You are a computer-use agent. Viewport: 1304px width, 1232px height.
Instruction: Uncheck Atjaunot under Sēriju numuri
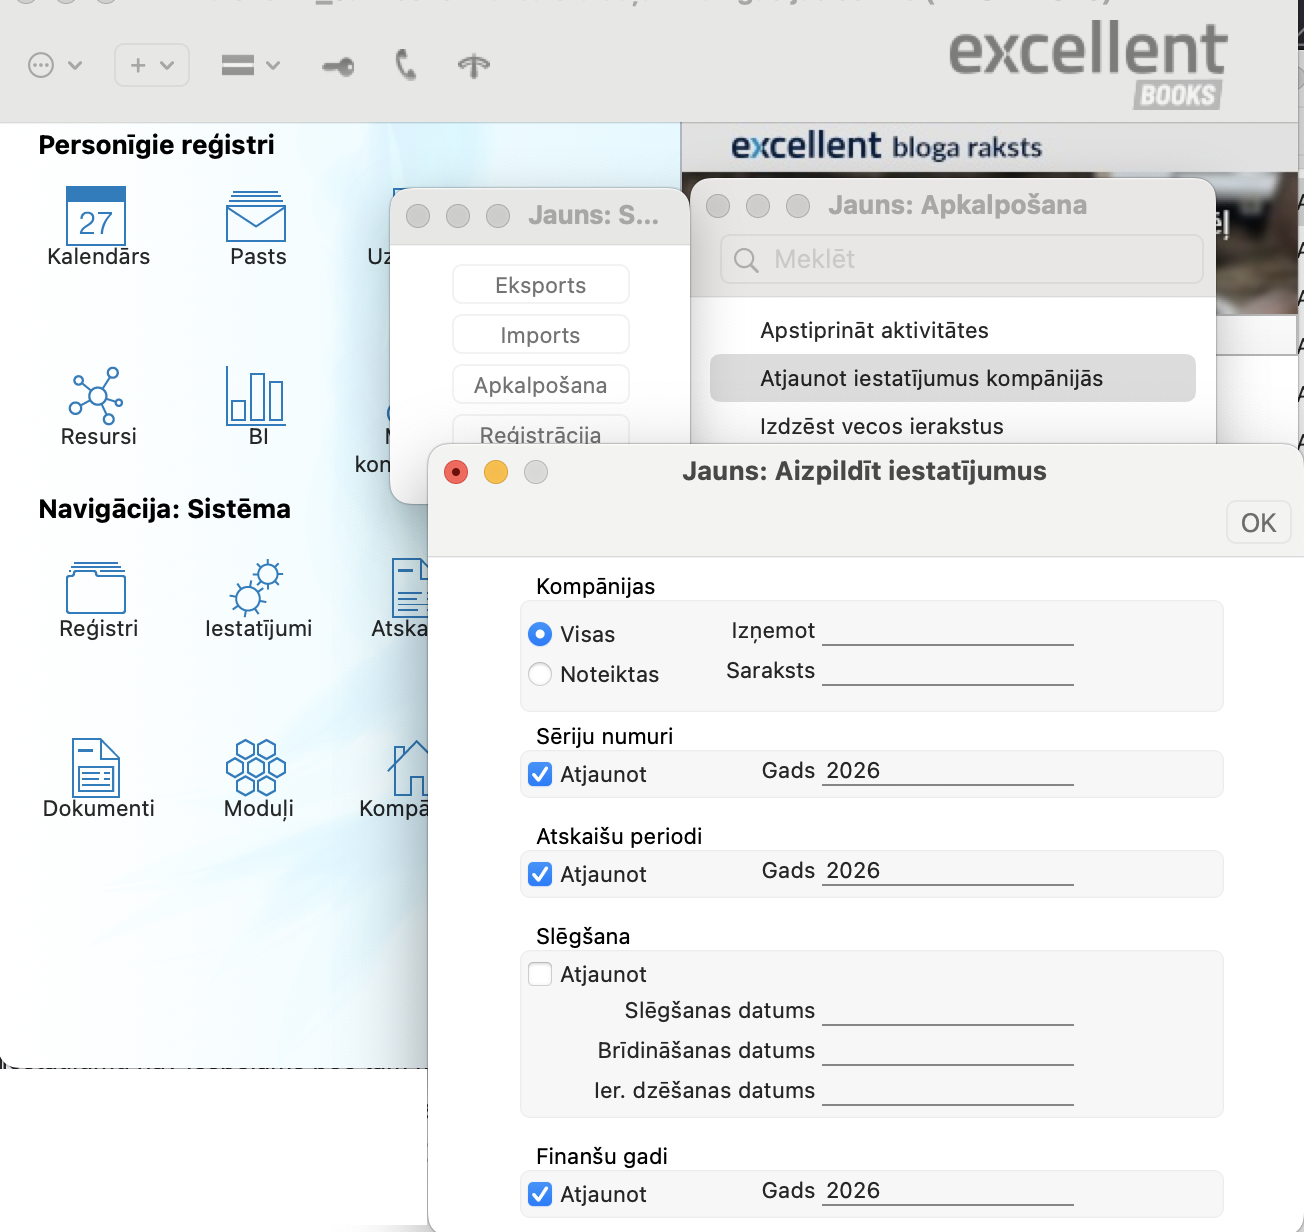[x=540, y=774]
